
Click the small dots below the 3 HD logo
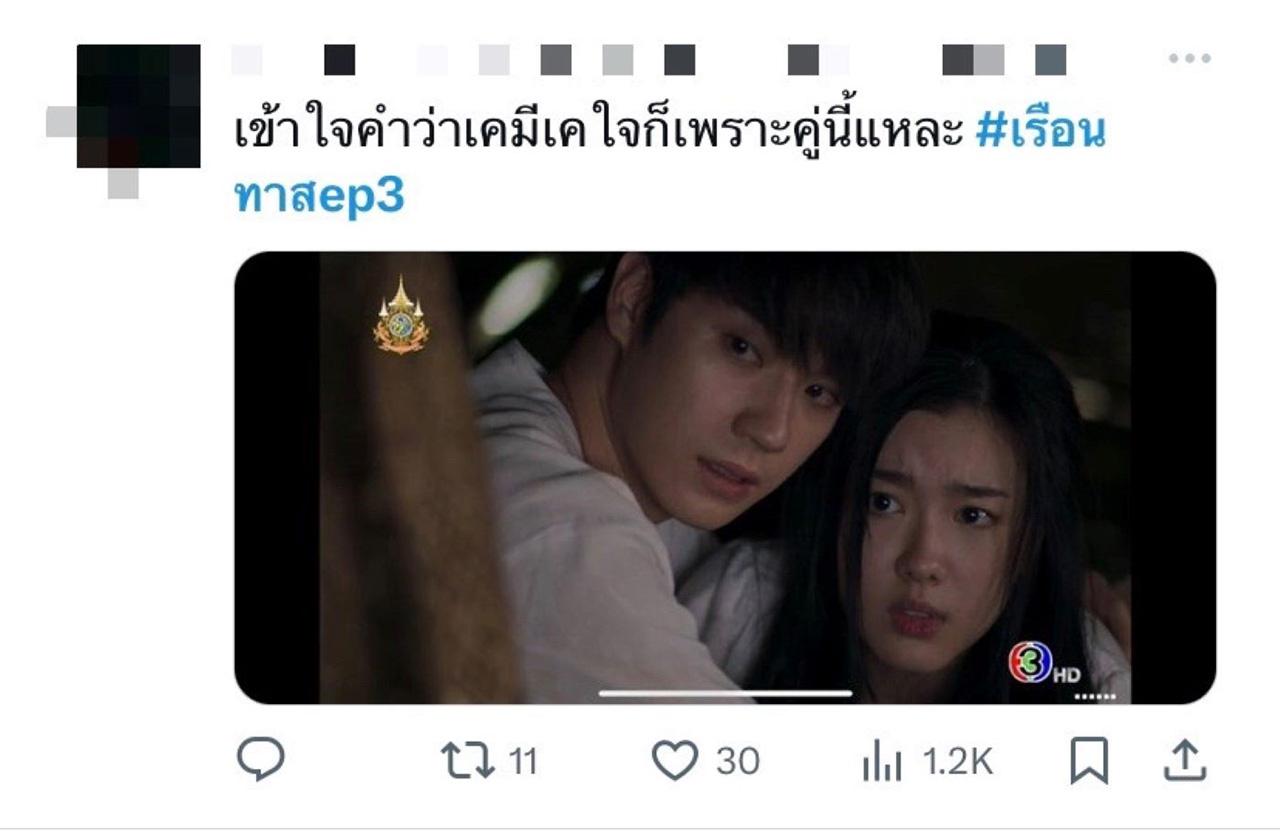point(1093,696)
